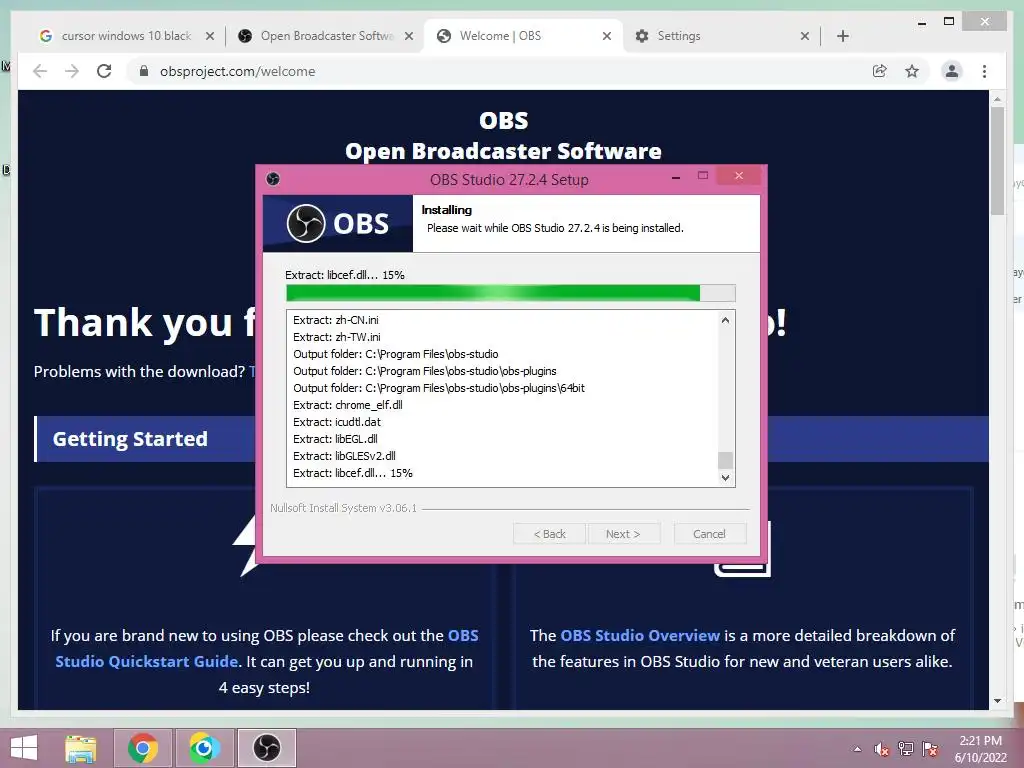This screenshot has width=1024, height=768.
Task: Click the install log scrollbar thumb
Action: tap(725, 460)
